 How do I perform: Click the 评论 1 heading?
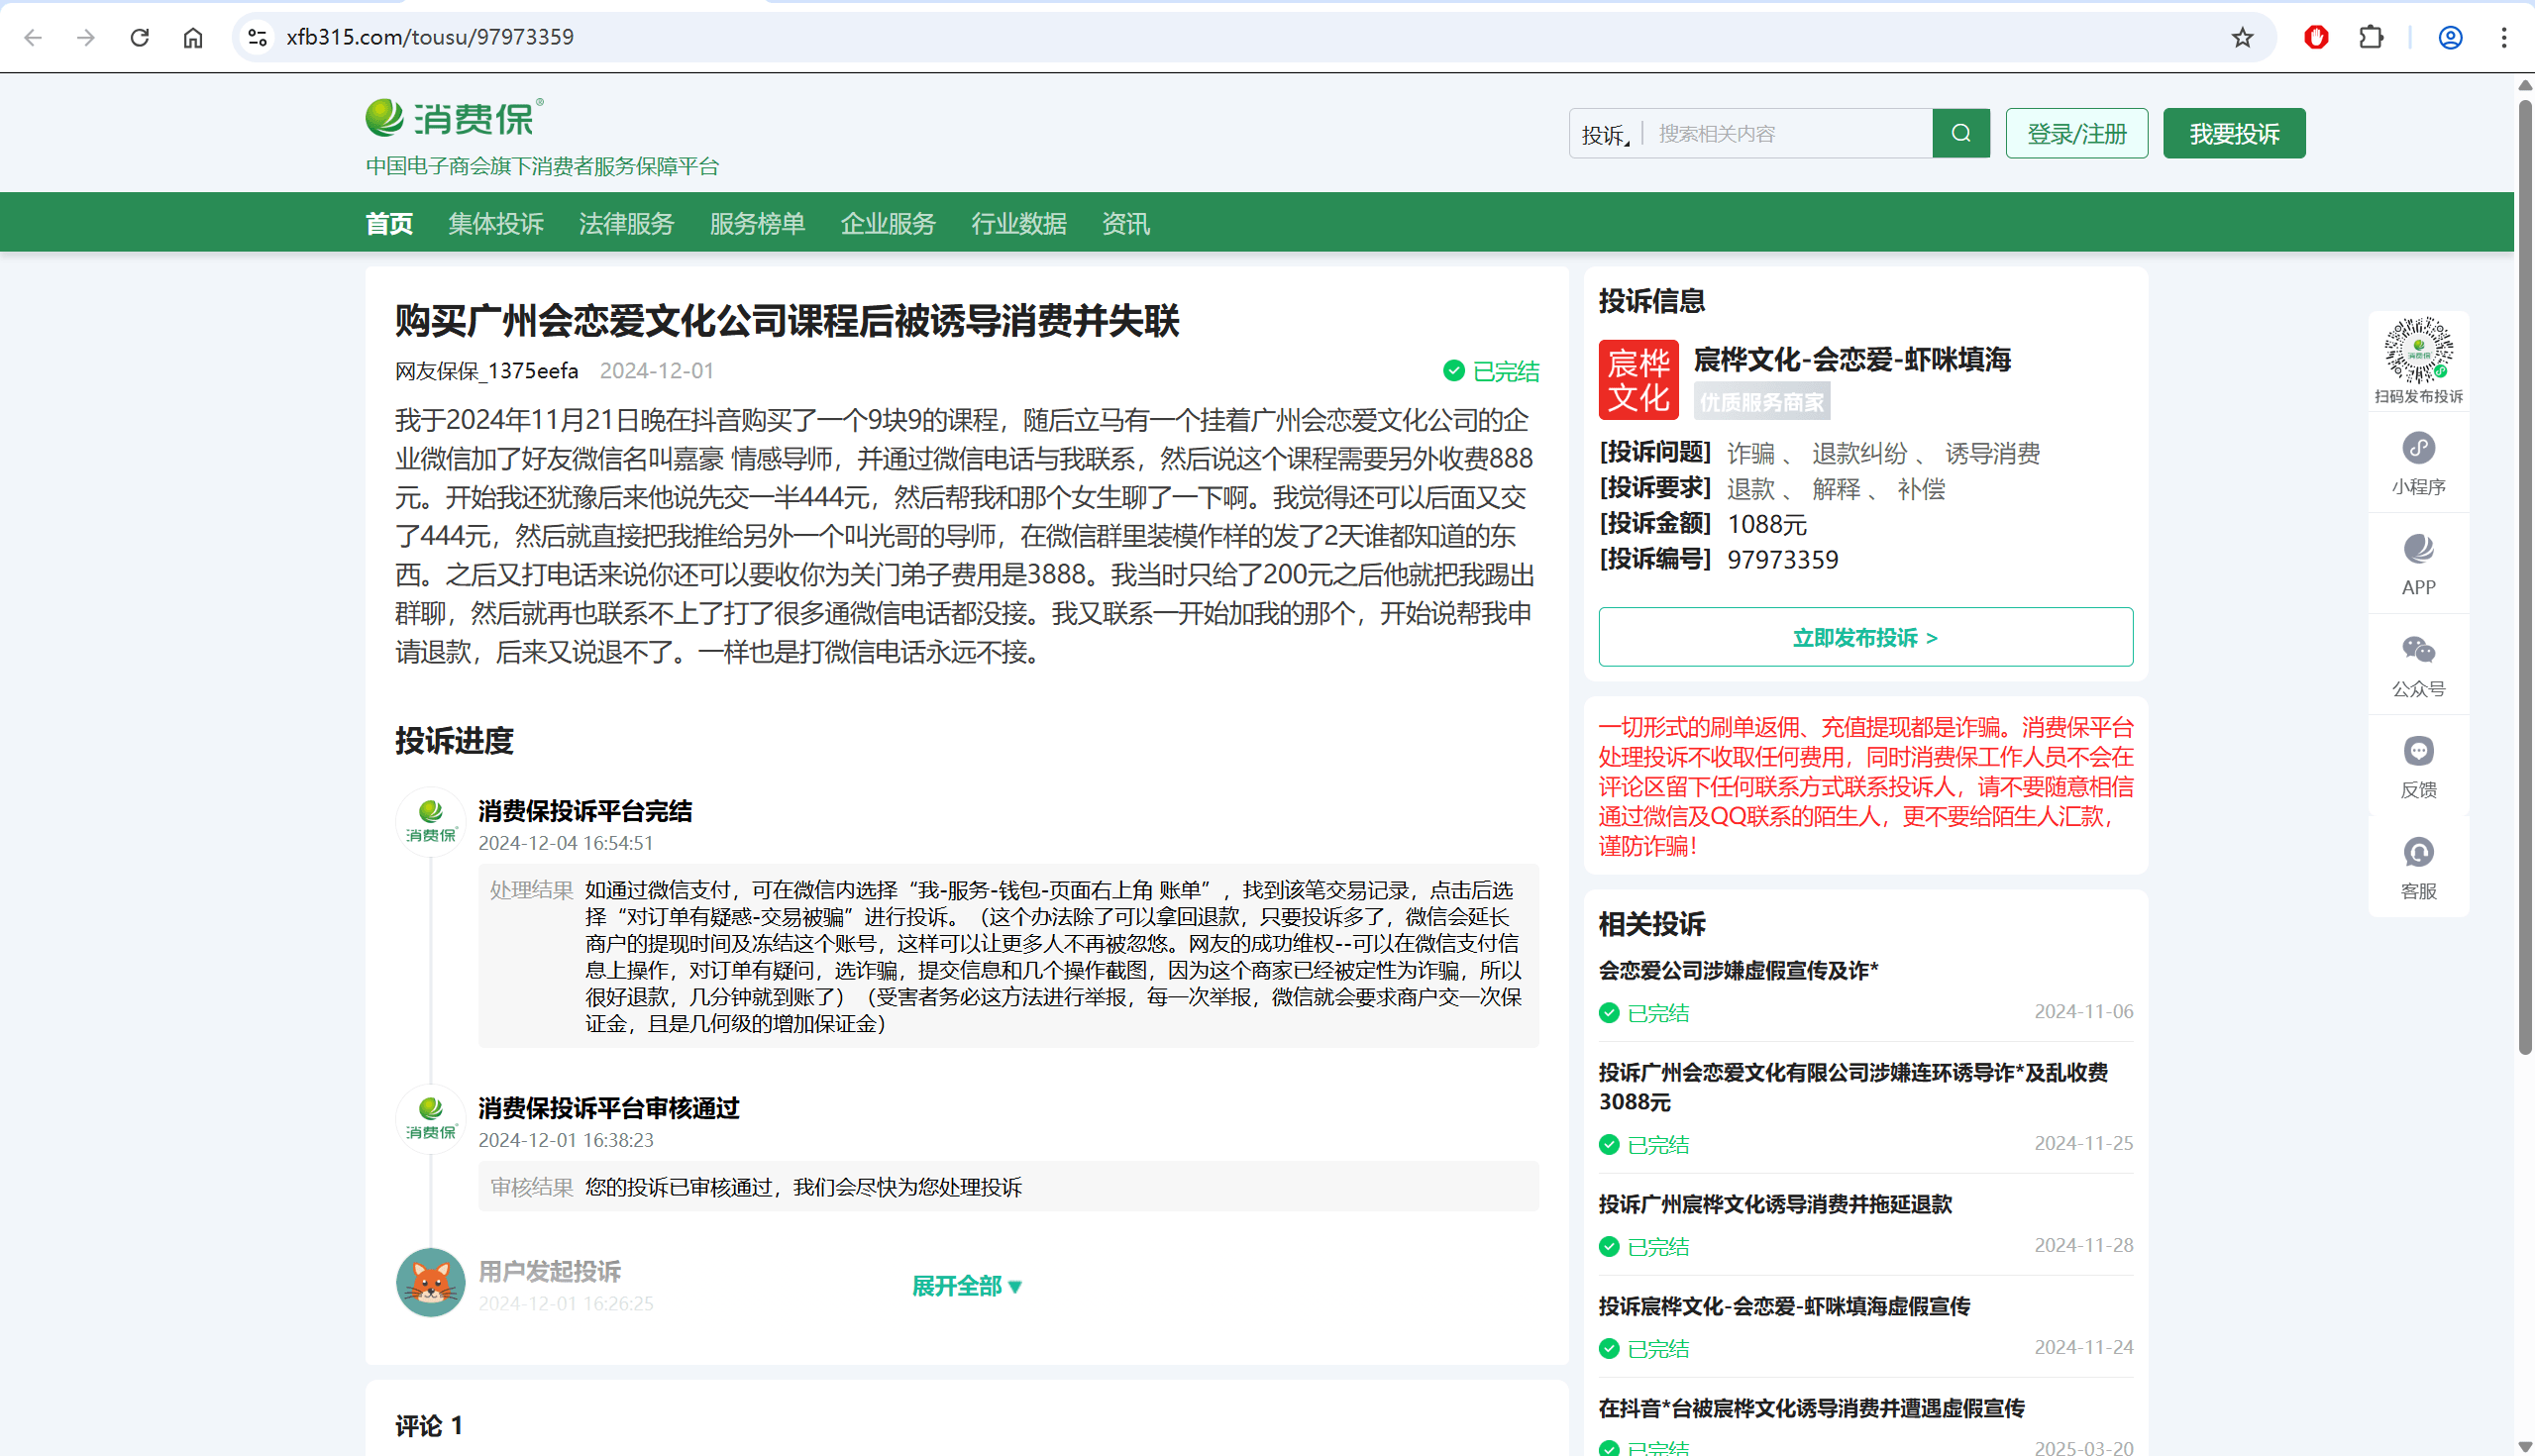429,1425
